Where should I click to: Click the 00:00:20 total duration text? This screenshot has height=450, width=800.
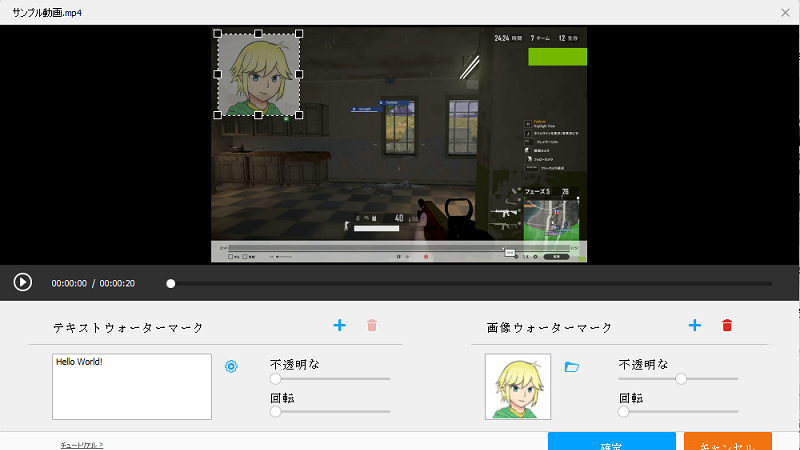coord(117,283)
